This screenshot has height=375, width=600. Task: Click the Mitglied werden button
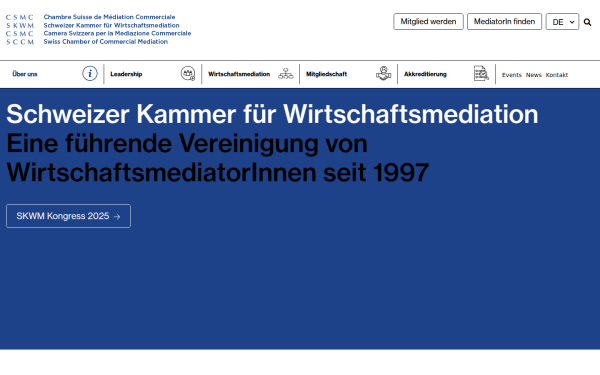[428, 21]
